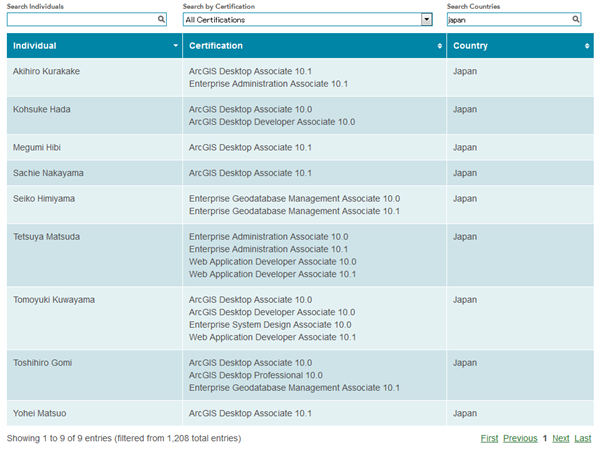The width and height of the screenshot is (600, 450).
Task: Click the Search Countries magnifier icon
Action: pos(576,19)
